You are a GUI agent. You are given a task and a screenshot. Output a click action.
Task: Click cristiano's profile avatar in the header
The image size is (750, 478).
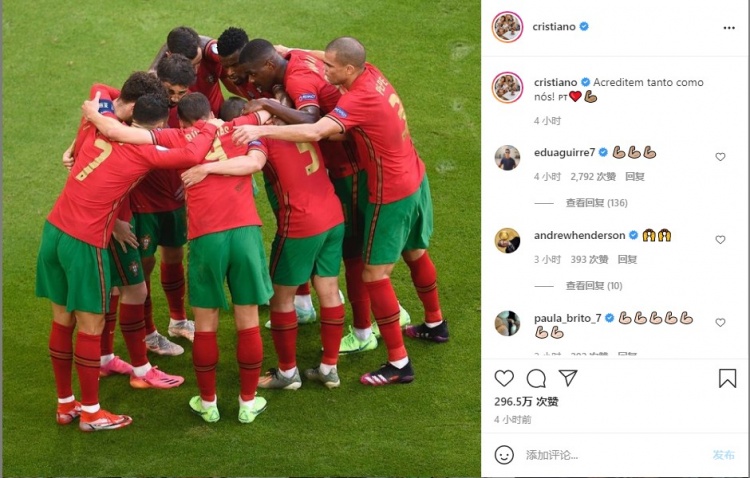(x=507, y=27)
